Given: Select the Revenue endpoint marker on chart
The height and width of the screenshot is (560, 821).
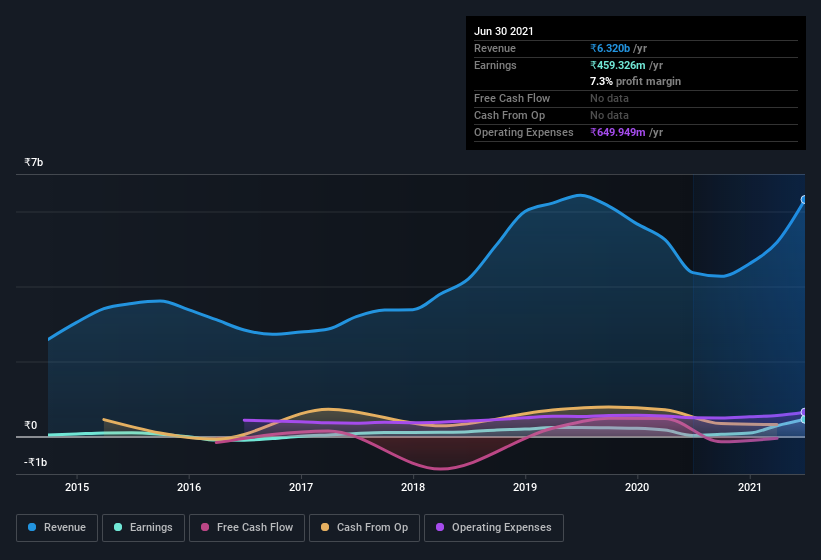Looking at the screenshot, I should [x=804, y=199].
